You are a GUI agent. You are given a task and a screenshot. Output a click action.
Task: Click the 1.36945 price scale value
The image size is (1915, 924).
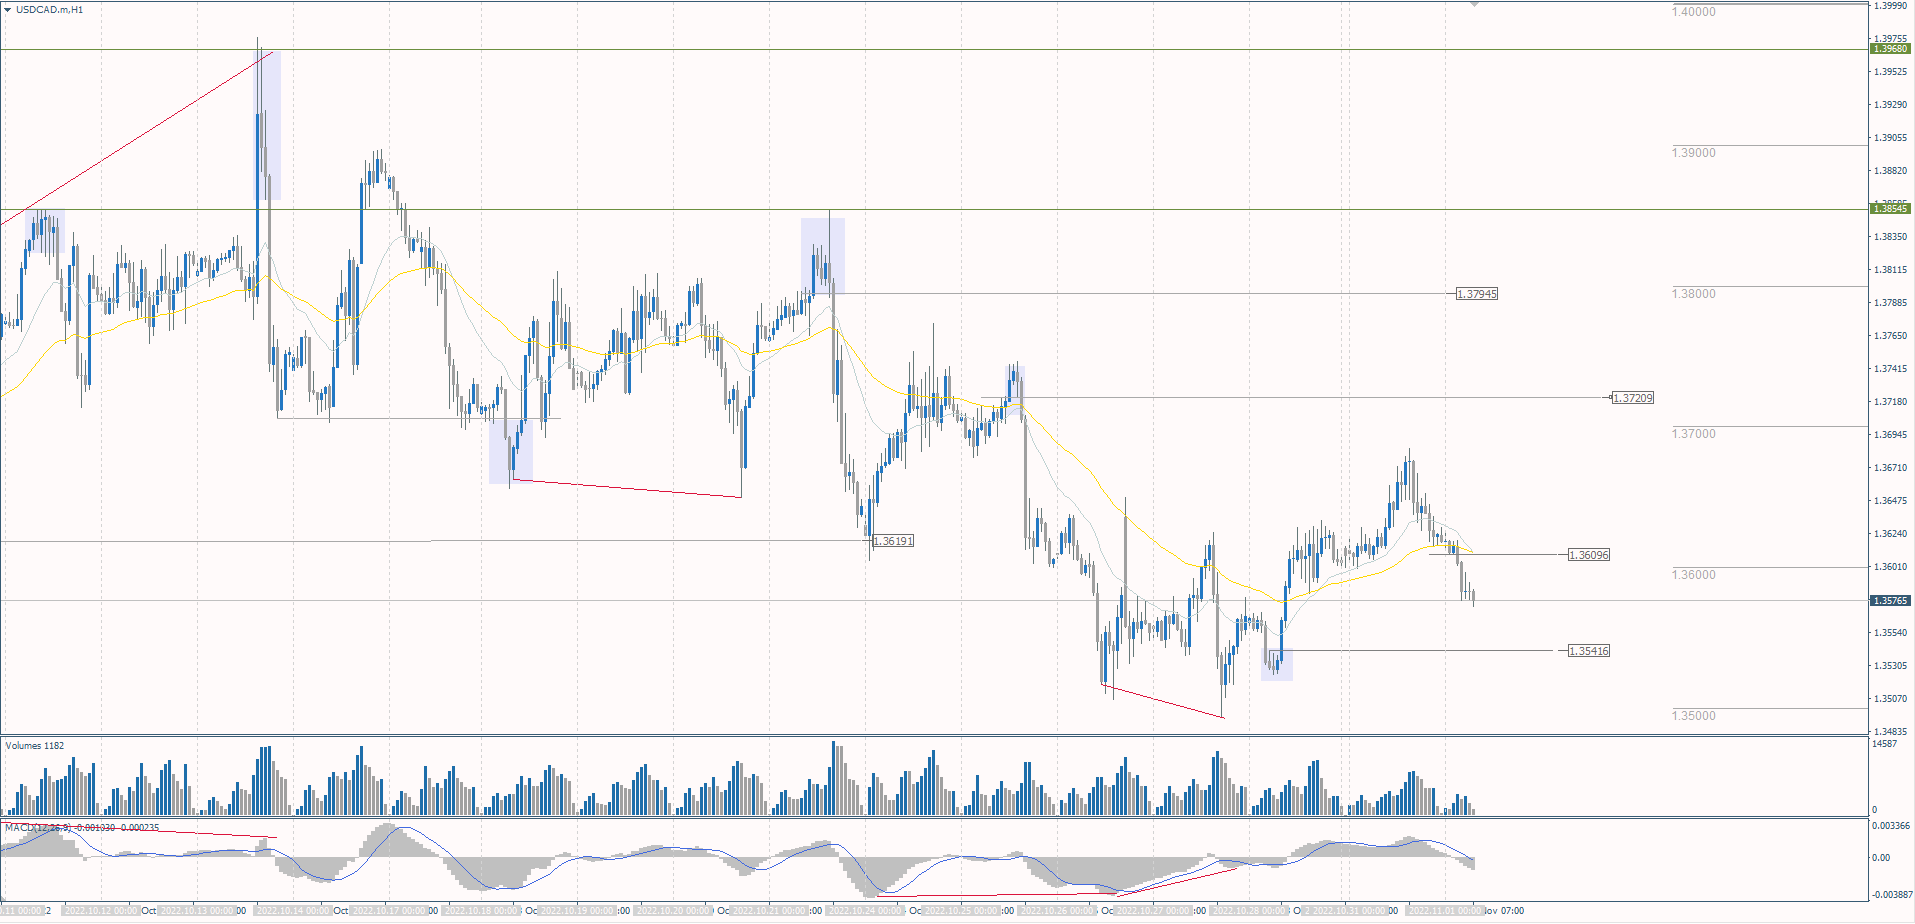pos(1890,435)
